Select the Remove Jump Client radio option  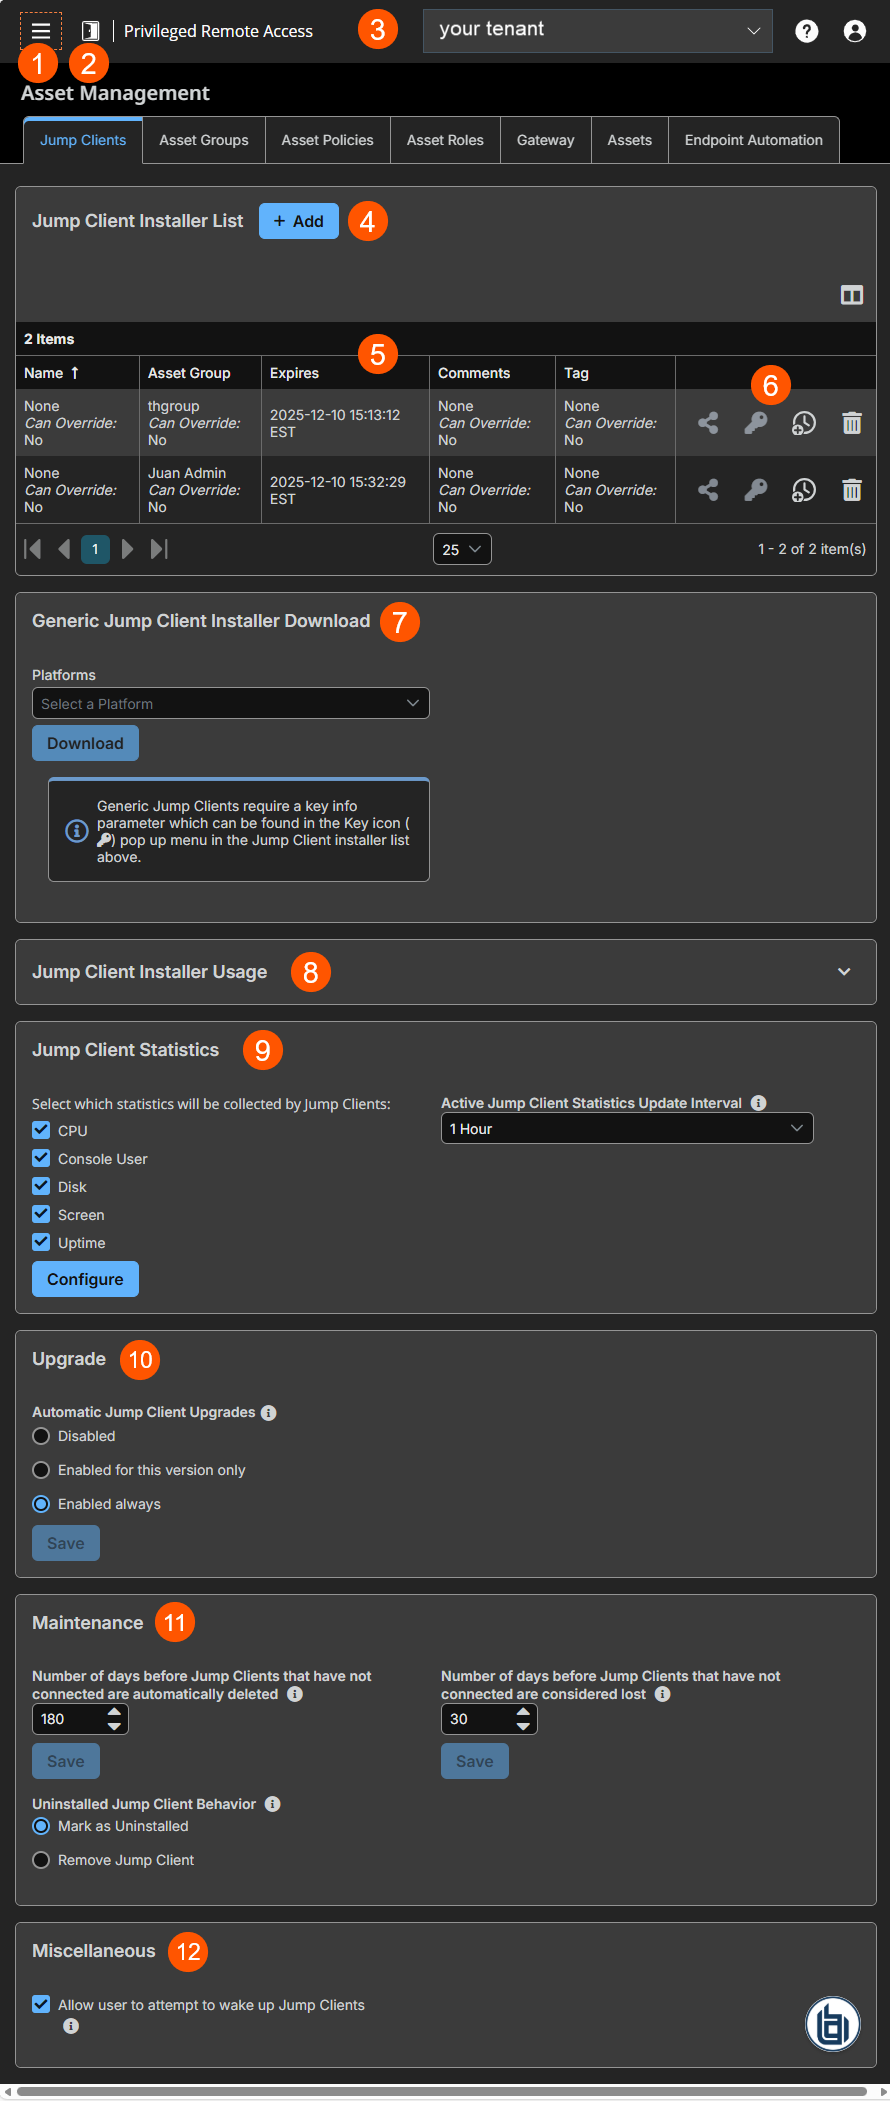click(x=41, y=1860)
